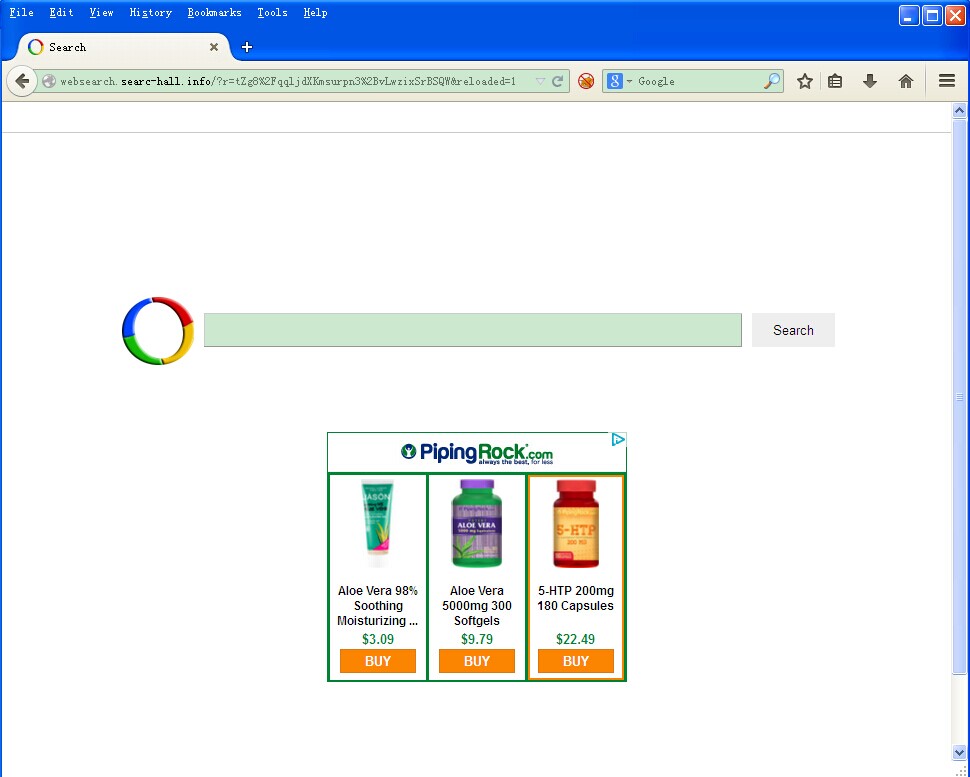The image size is (970, 777).
Task: Click the $22.49 price
Action: click(575, 639)
